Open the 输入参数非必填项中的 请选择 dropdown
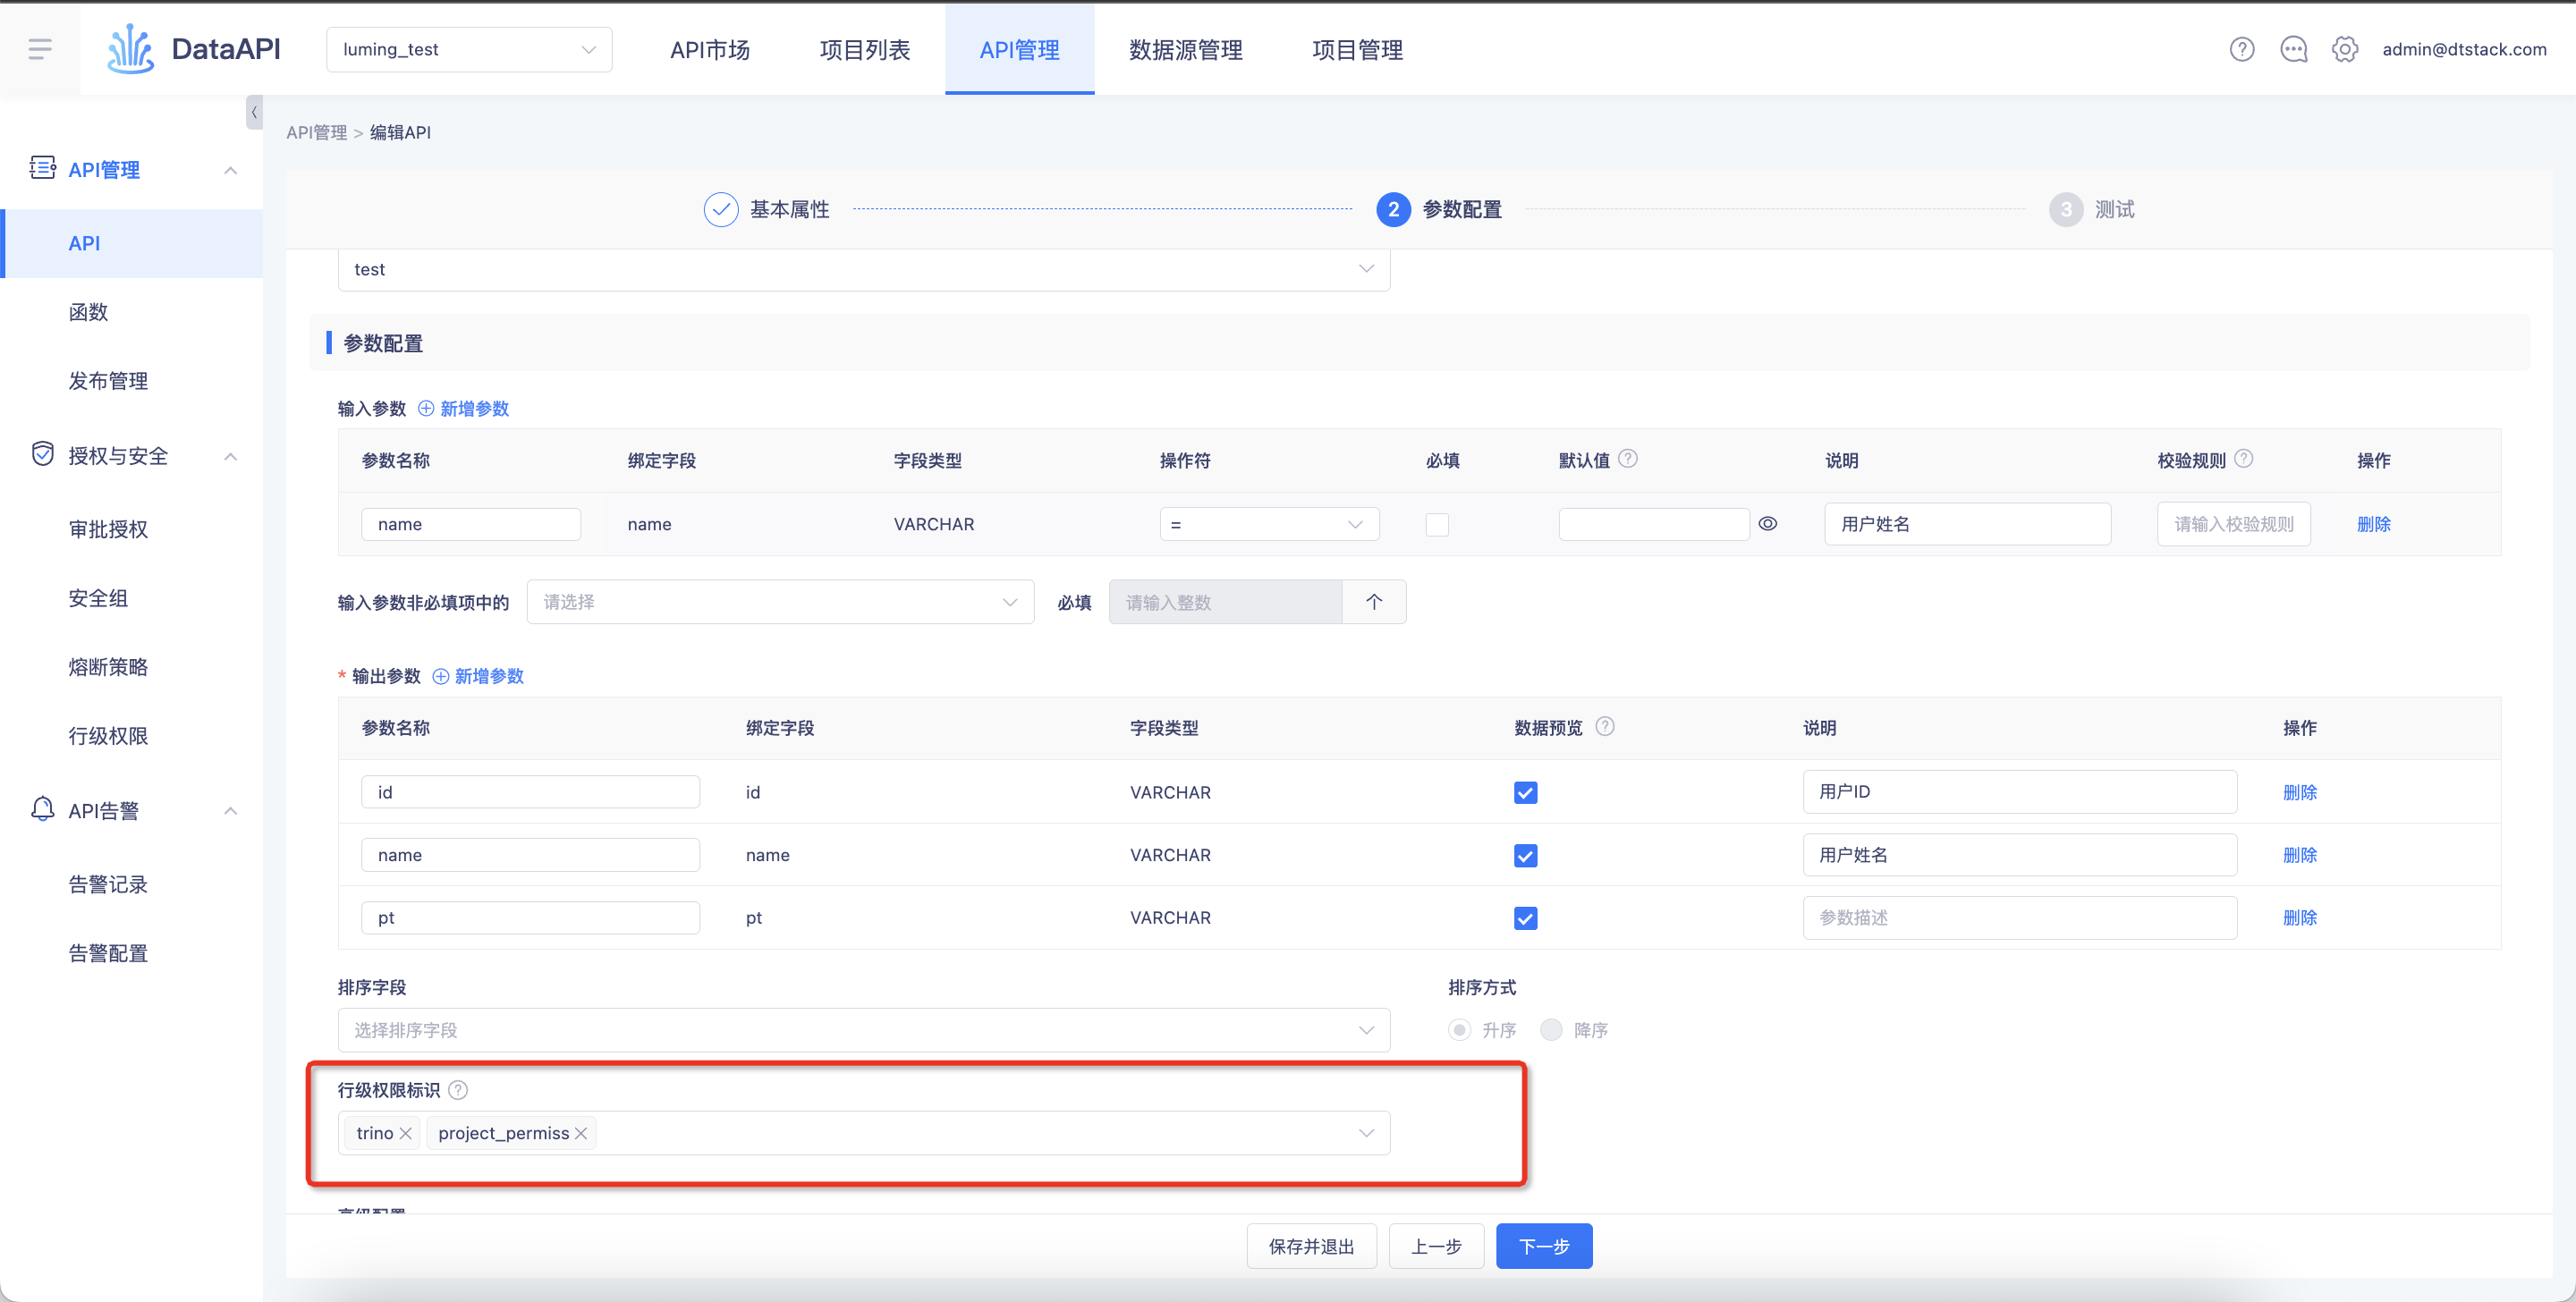The height and width of the screenshot is (1302, 2576). coord(780,602)
